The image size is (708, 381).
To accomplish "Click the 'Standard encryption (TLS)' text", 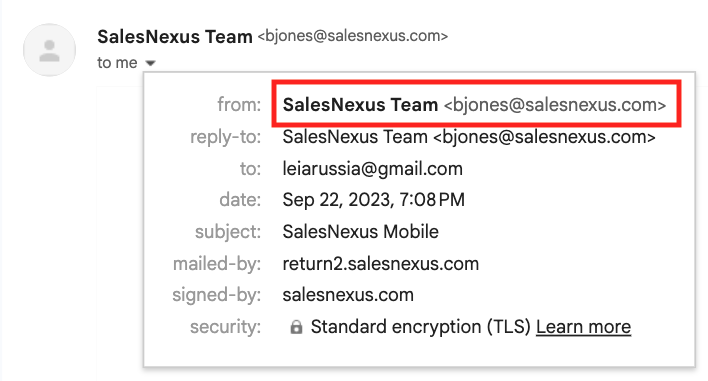I will (x=420, y=327).
